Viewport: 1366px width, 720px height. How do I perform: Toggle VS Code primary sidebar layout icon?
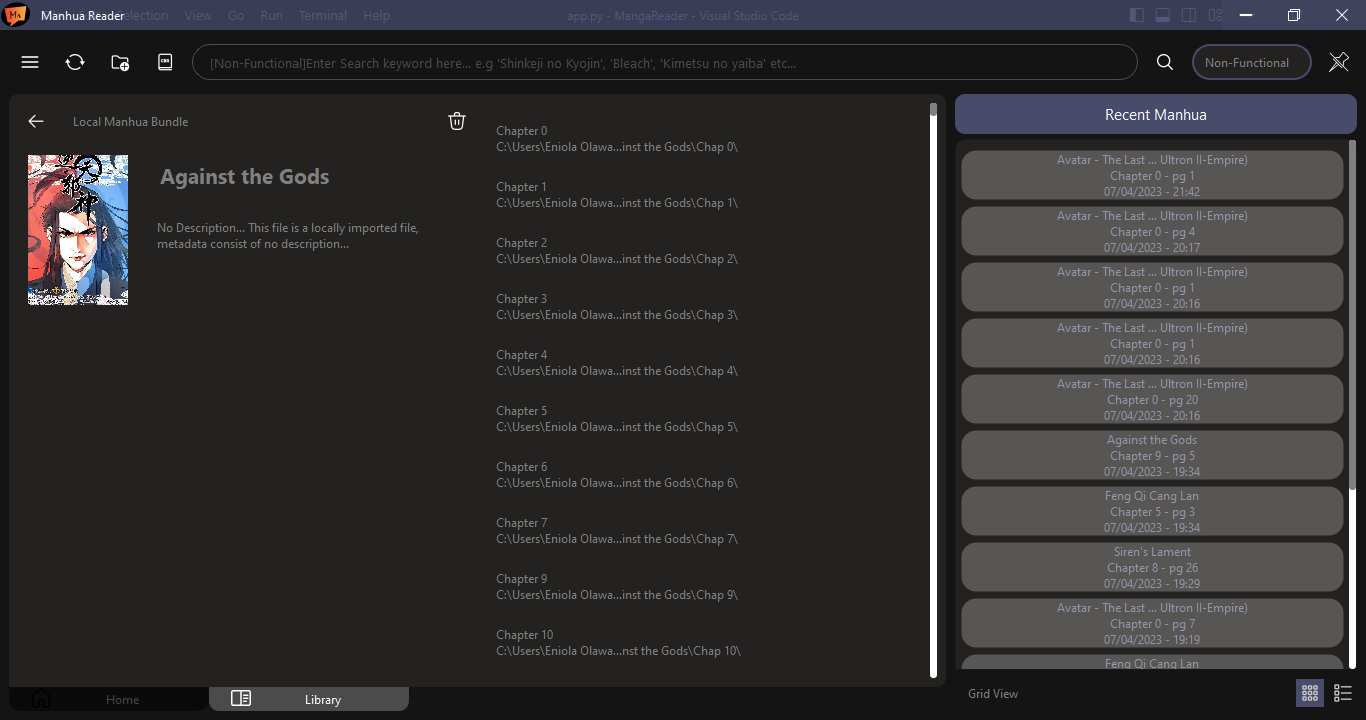point(1137,15)
